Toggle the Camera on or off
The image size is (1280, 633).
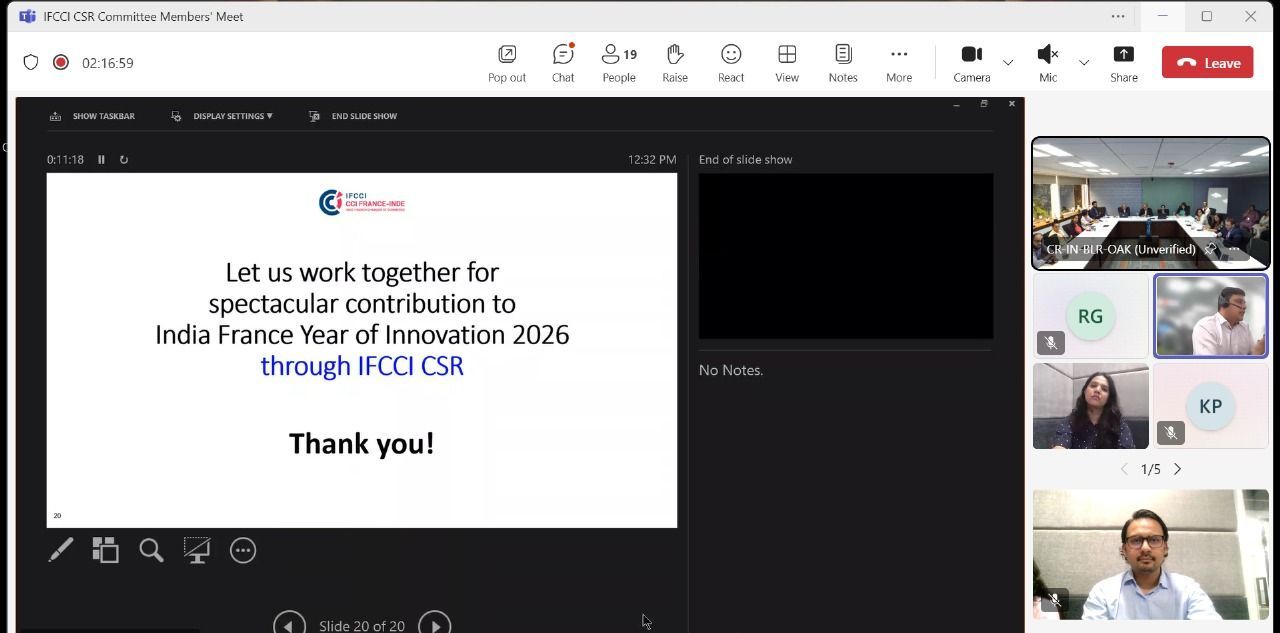point(971,62)
